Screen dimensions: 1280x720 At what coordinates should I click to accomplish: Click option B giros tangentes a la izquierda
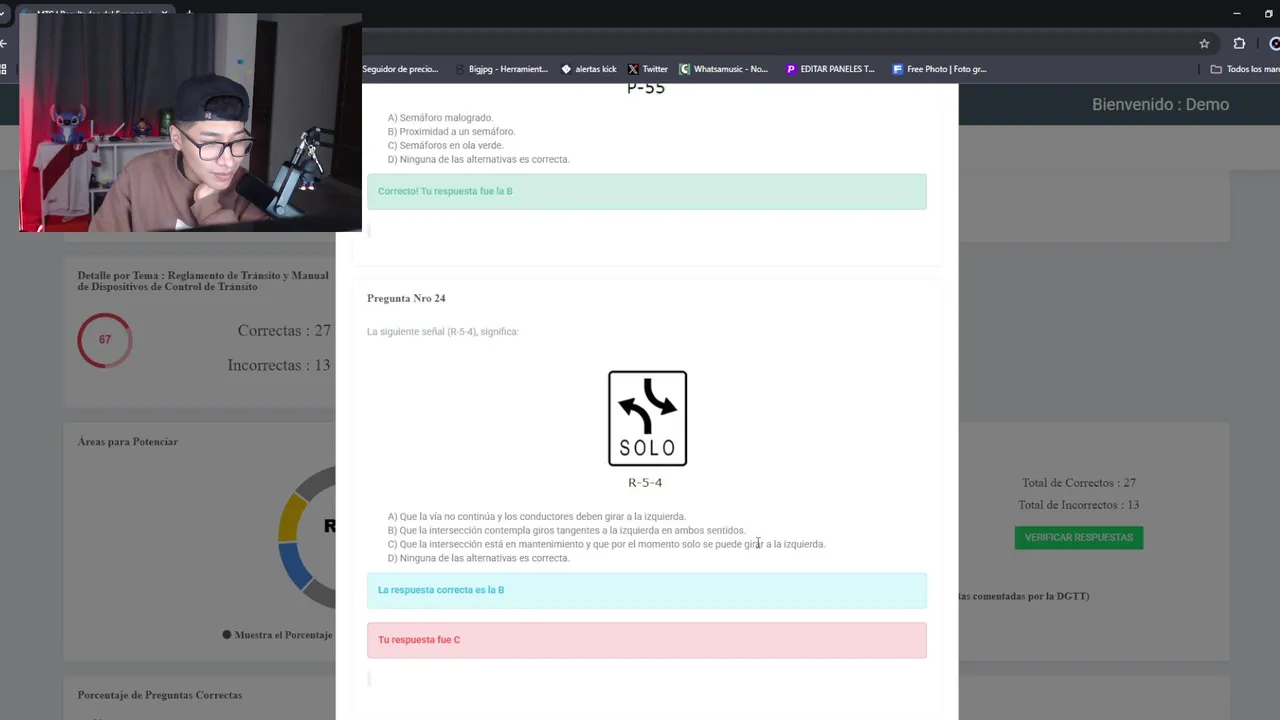click(x=566, y=531)
